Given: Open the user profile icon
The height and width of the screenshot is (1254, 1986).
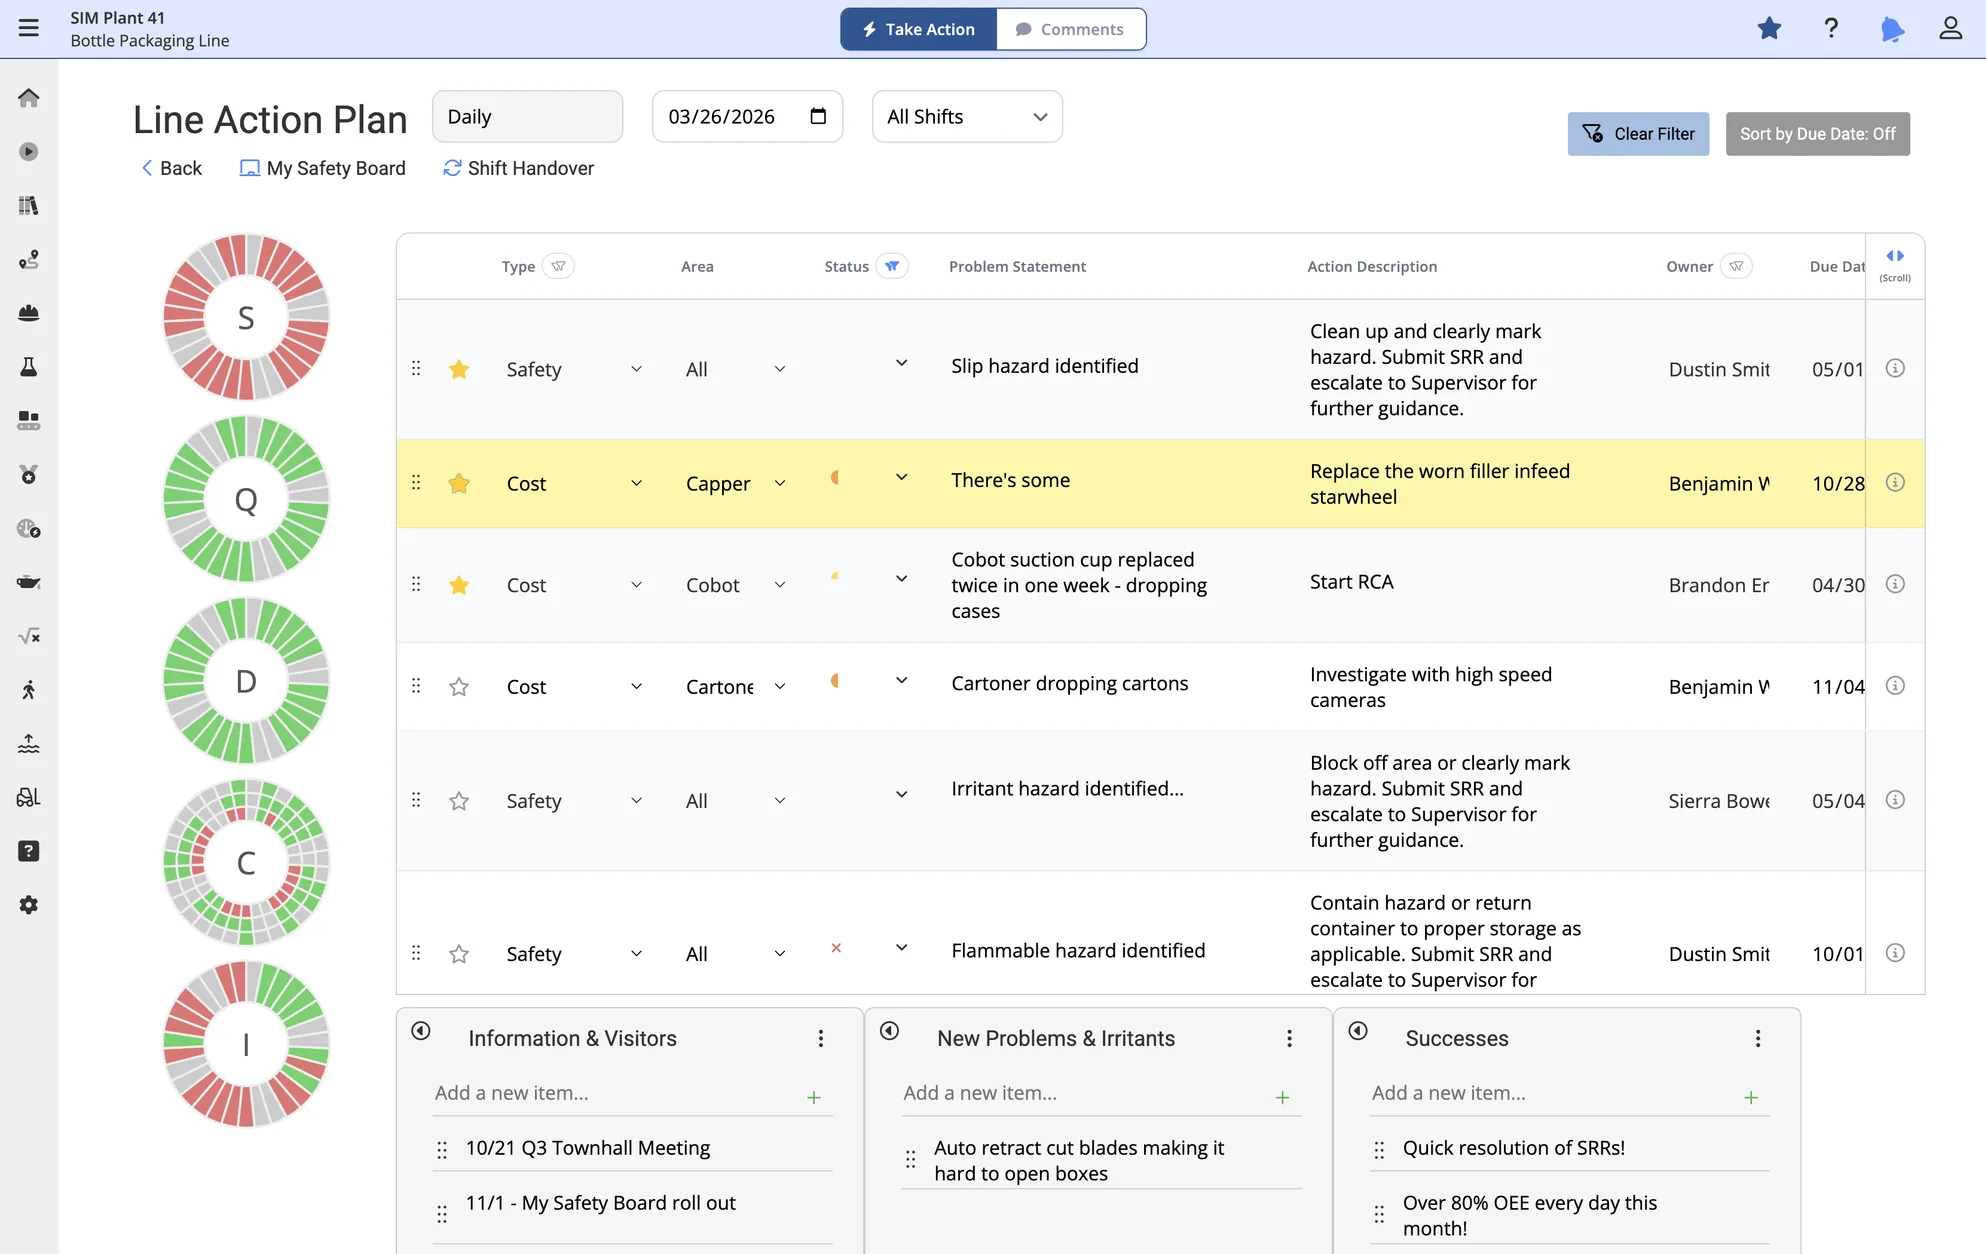Looking at the screenshot, I should pyautogui.click(x=1951, y=28).
